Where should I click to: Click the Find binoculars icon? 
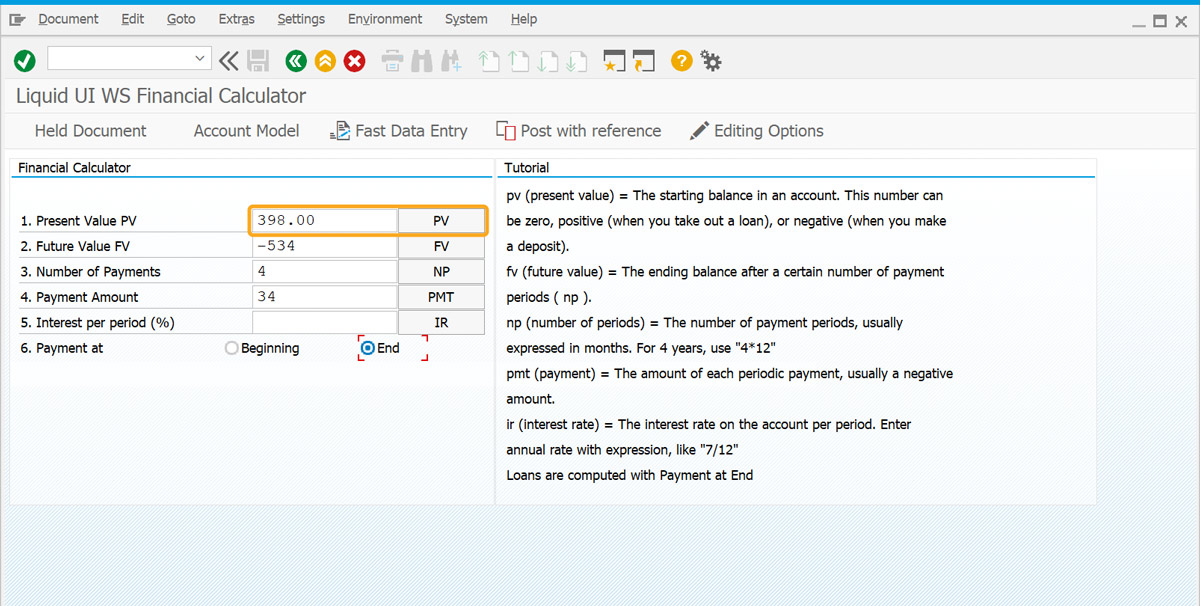[421, 61]
